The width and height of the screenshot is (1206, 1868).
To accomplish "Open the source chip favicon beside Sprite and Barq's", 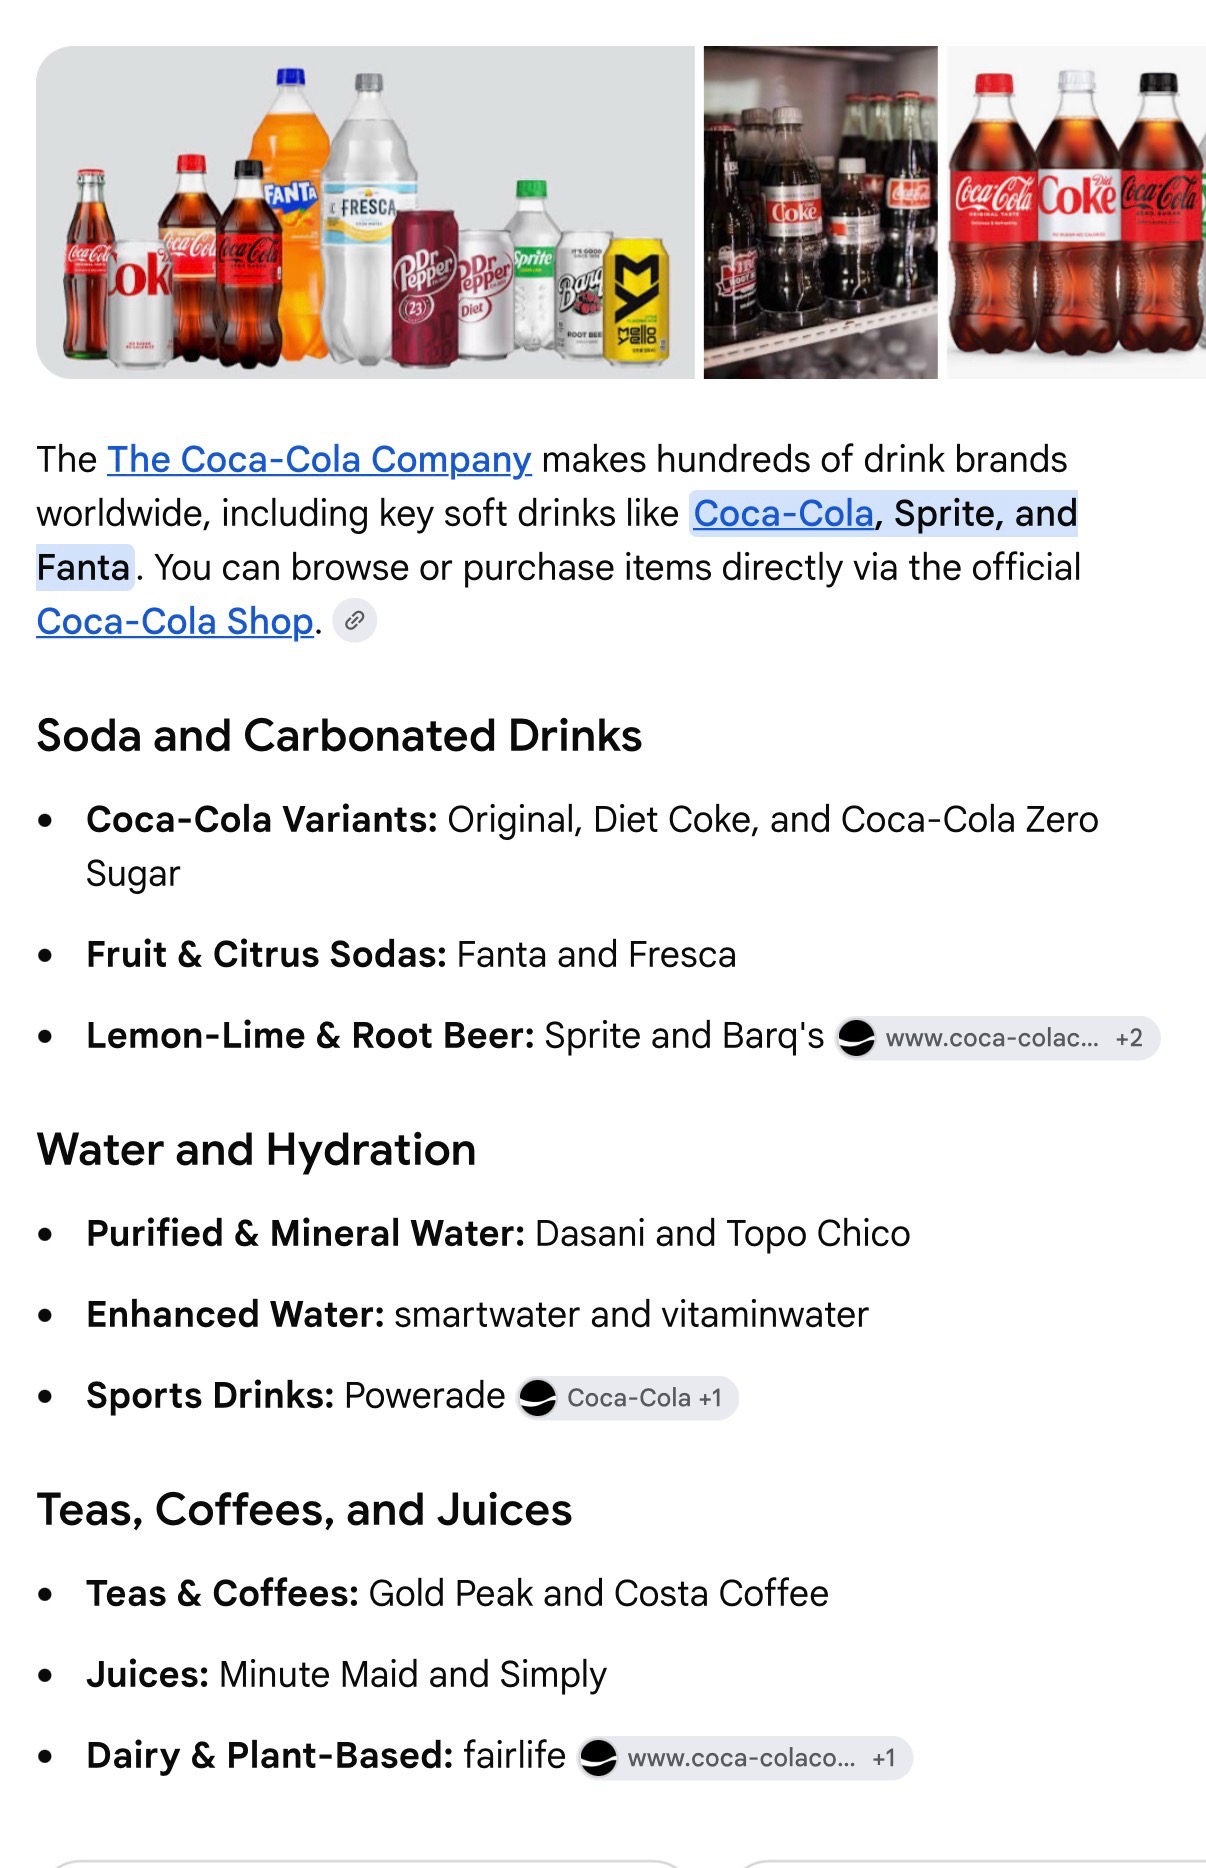I will (x=856, y=1038).
